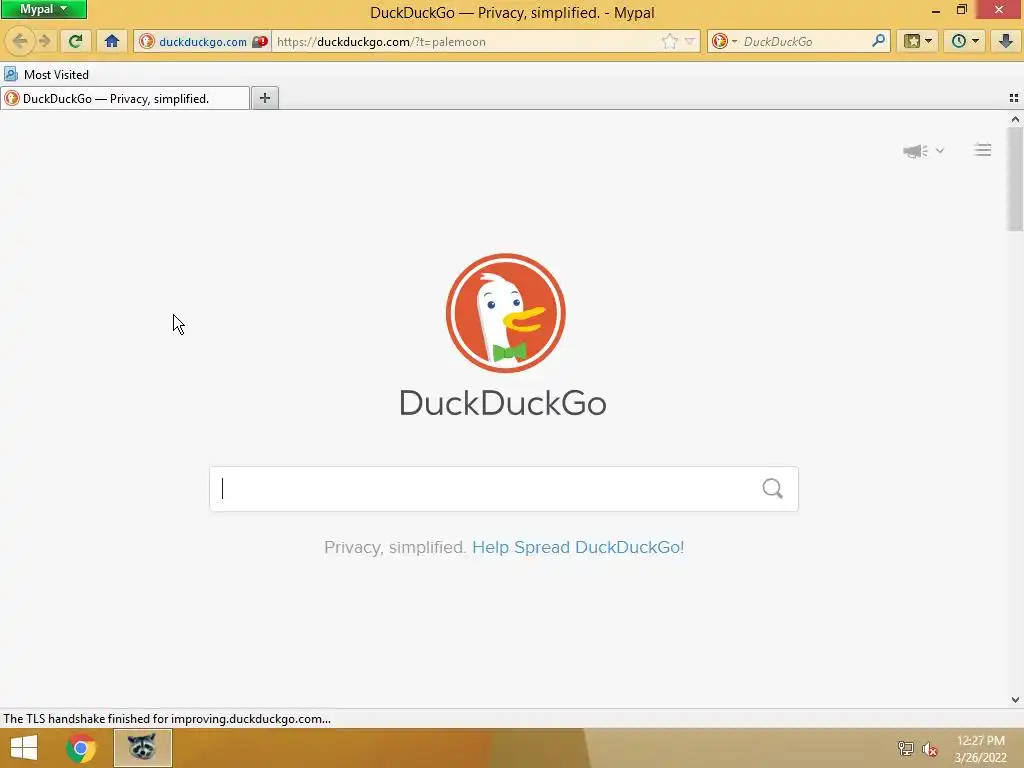Image resolution: width=1024 pixels, height=768 pixels.
Task: Click the search magnifier button in page
Action: tap(773, 488)
